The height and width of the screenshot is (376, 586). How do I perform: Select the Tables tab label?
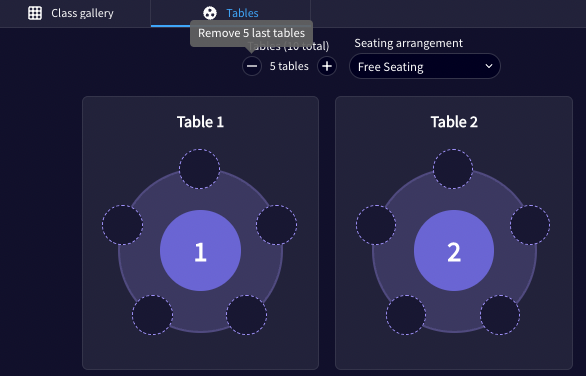click(242, 13)
